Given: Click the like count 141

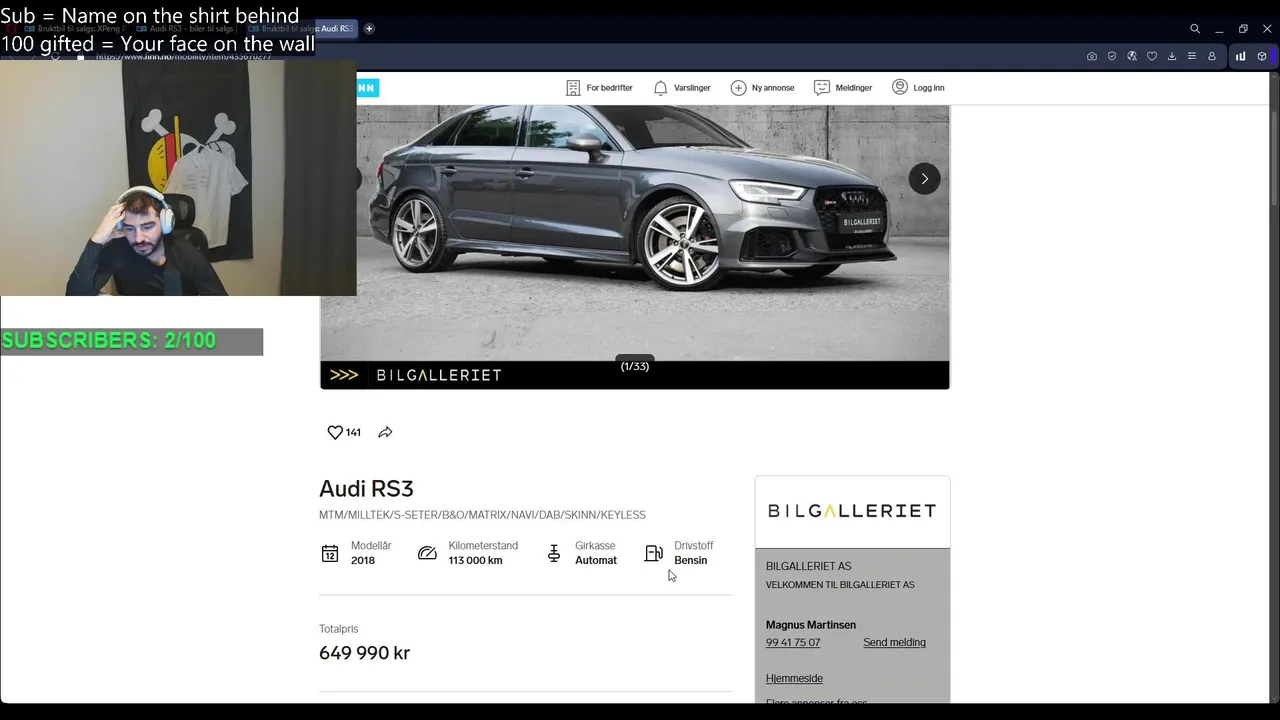Looking at the screenshot, I should coord(353,433).
